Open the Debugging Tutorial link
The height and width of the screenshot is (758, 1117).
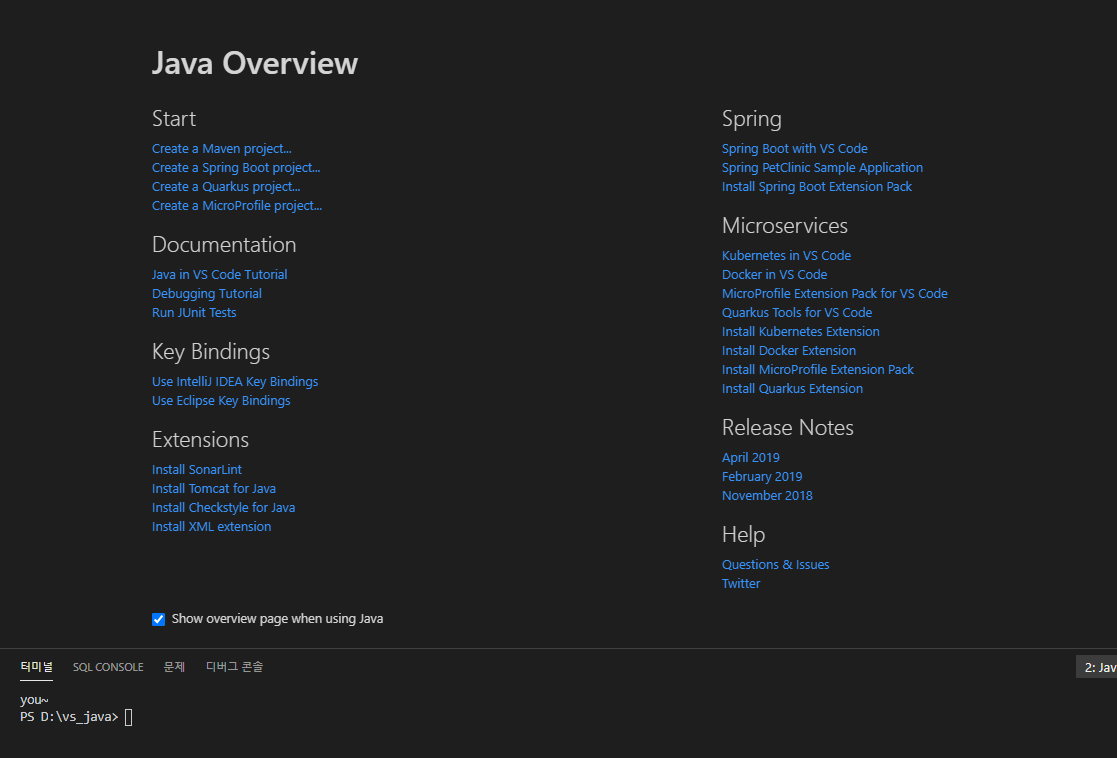click(x=207, y=294)
